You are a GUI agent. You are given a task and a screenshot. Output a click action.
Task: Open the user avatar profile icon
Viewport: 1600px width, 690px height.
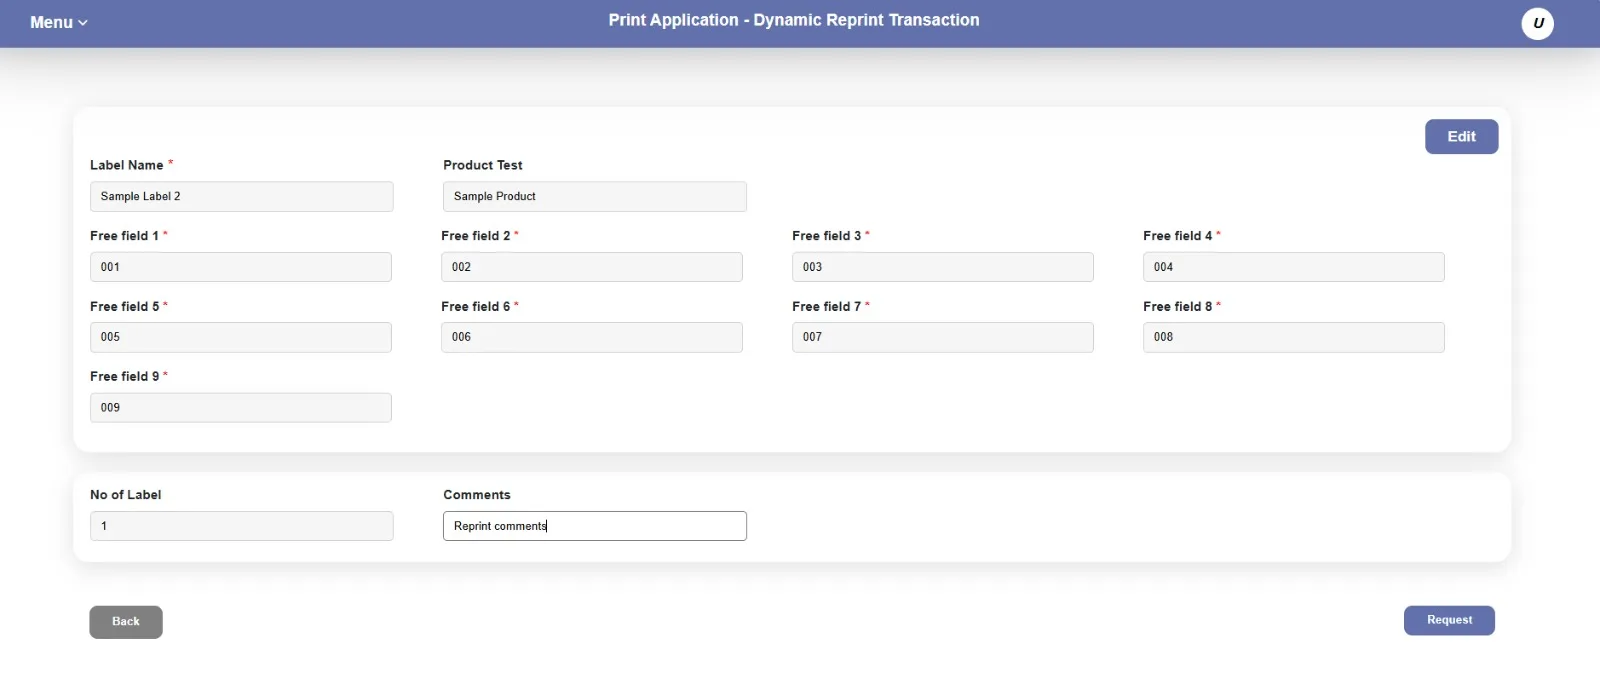point(1537,23)
